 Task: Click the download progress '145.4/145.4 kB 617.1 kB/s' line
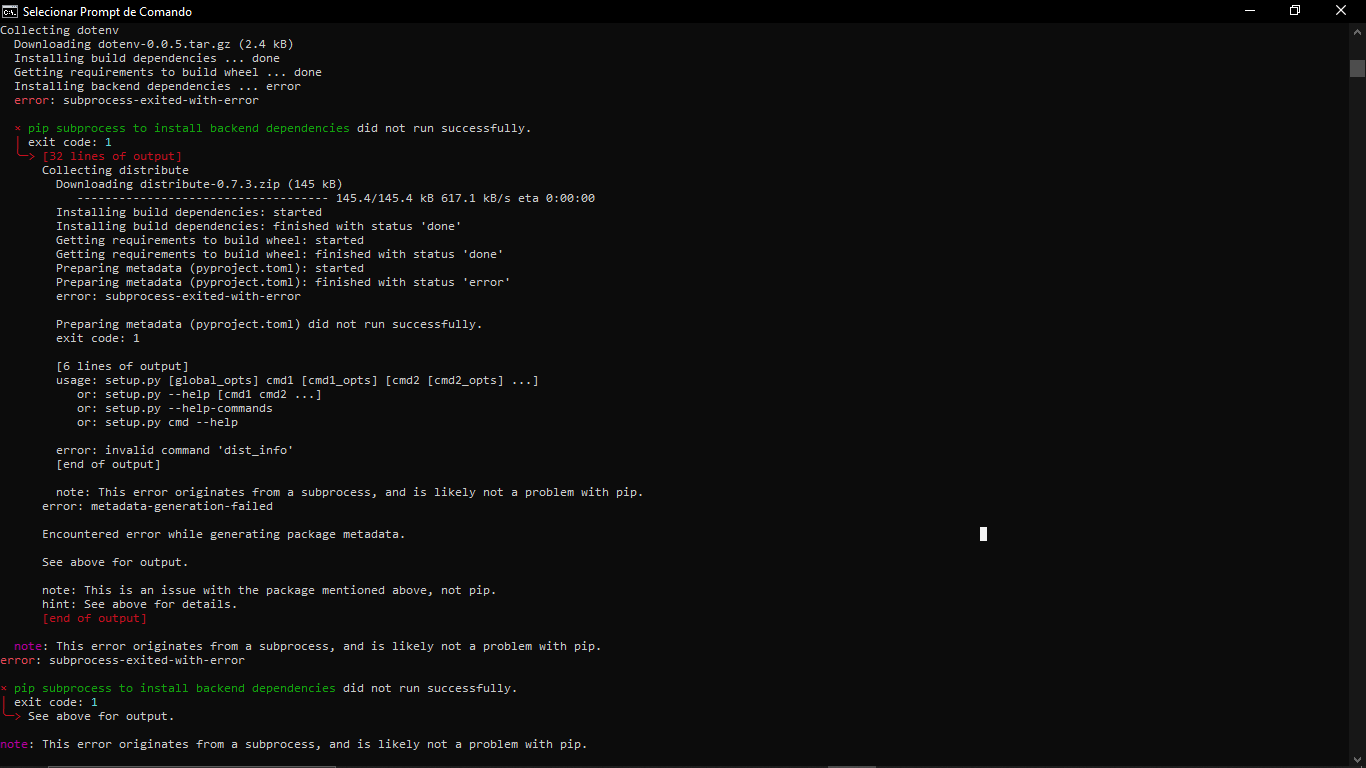pyautogui.click(x=336, y=198)
